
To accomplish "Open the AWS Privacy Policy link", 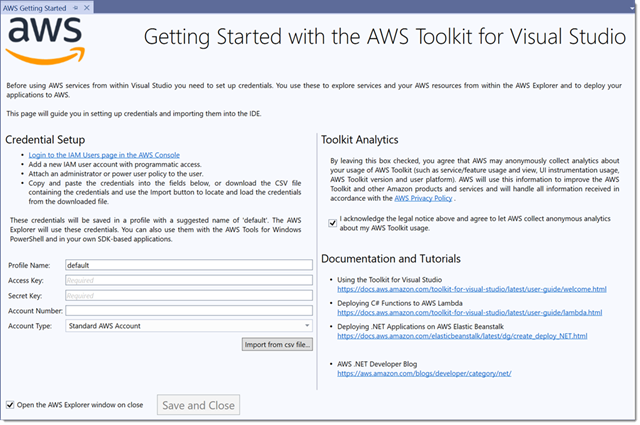I will point(423,198).
